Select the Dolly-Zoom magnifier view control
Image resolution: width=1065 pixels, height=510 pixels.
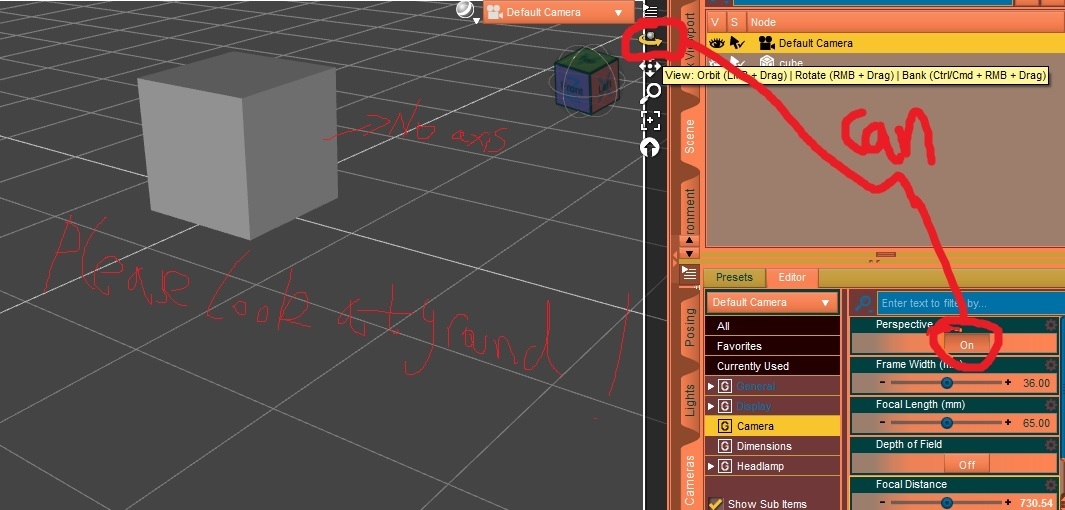tap(651, 92)
